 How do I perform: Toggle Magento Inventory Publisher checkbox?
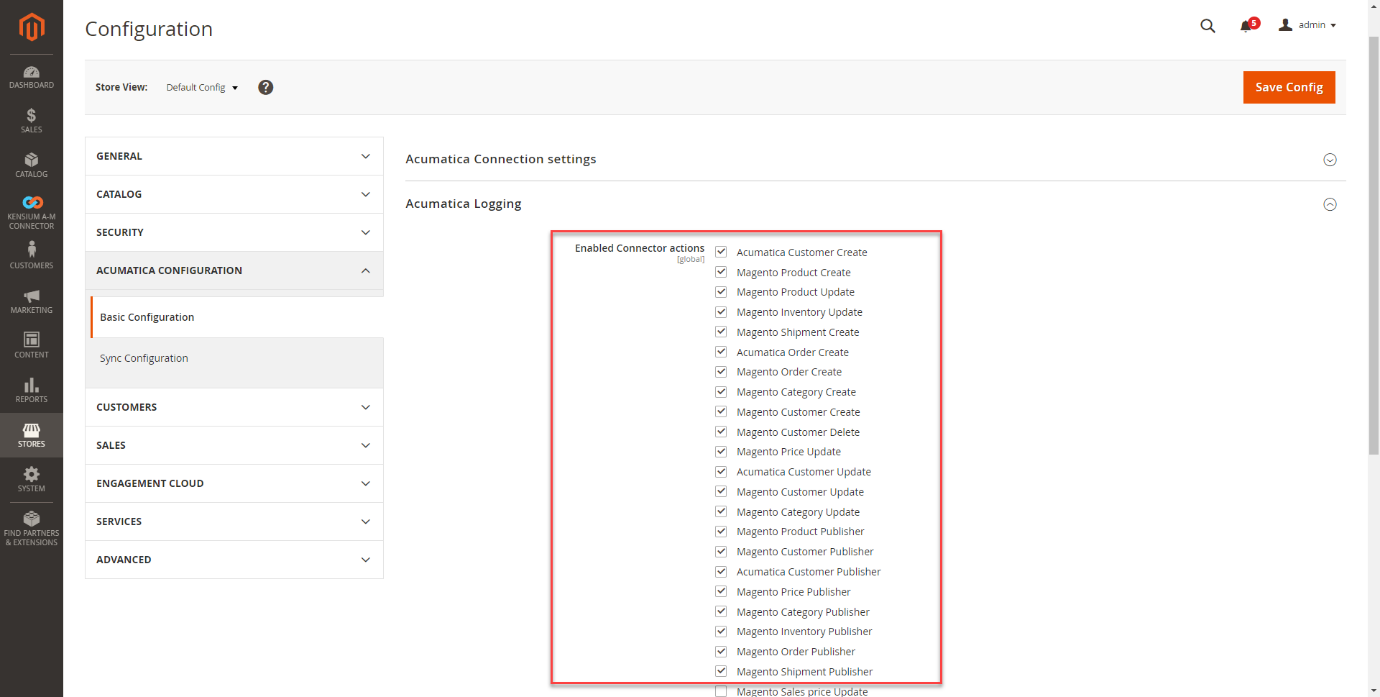pyautogui.click(x=721, y=631)
